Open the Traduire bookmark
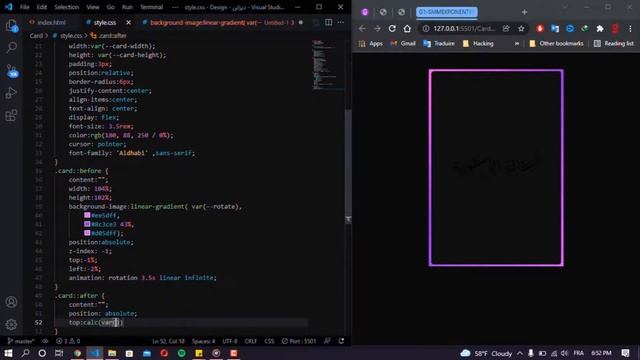 pos(439,44)
